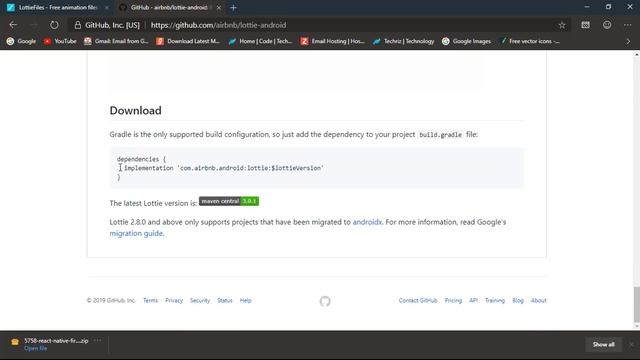Open the downloaded zip's more options ellipsis
The height and width of the screenshot is (360, 640).
point(97,340)
